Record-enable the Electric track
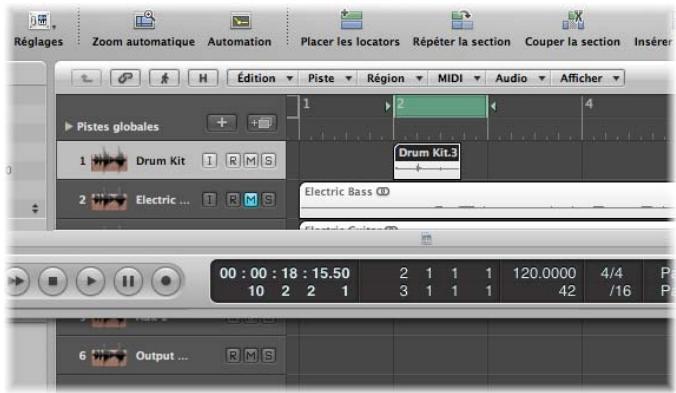 [233, 200]
